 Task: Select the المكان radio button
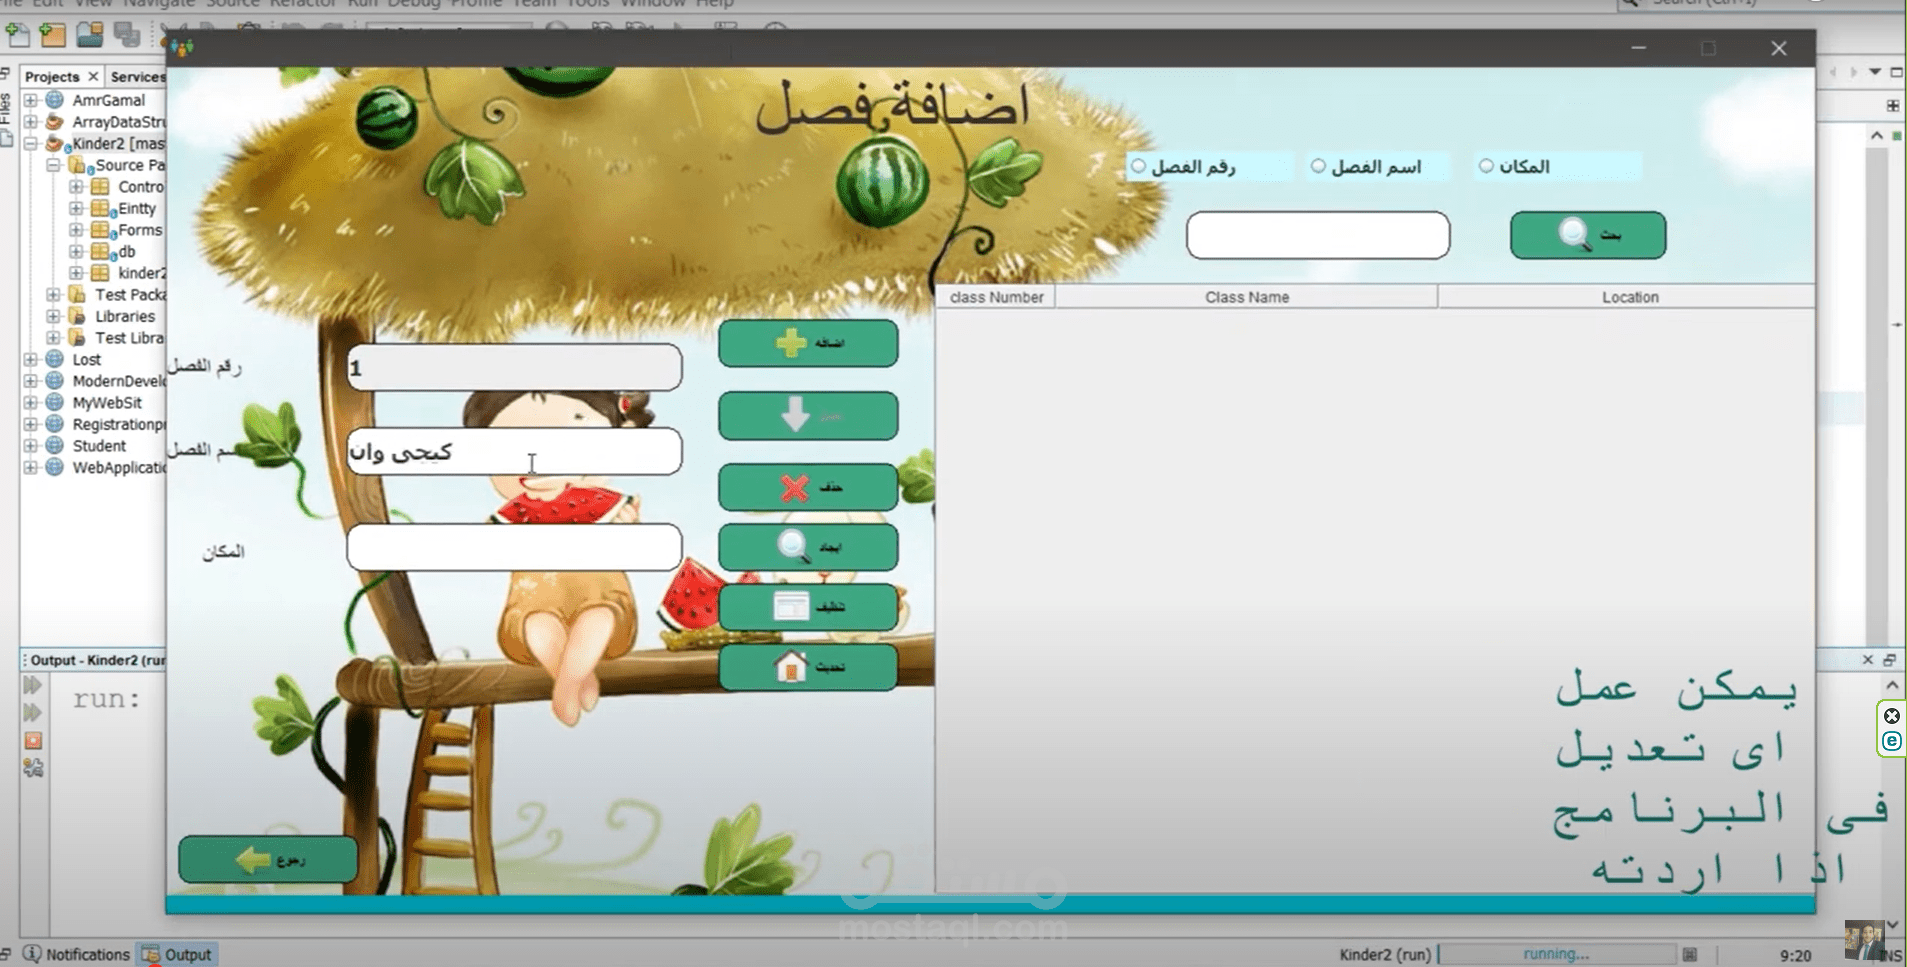[1486, 166]
